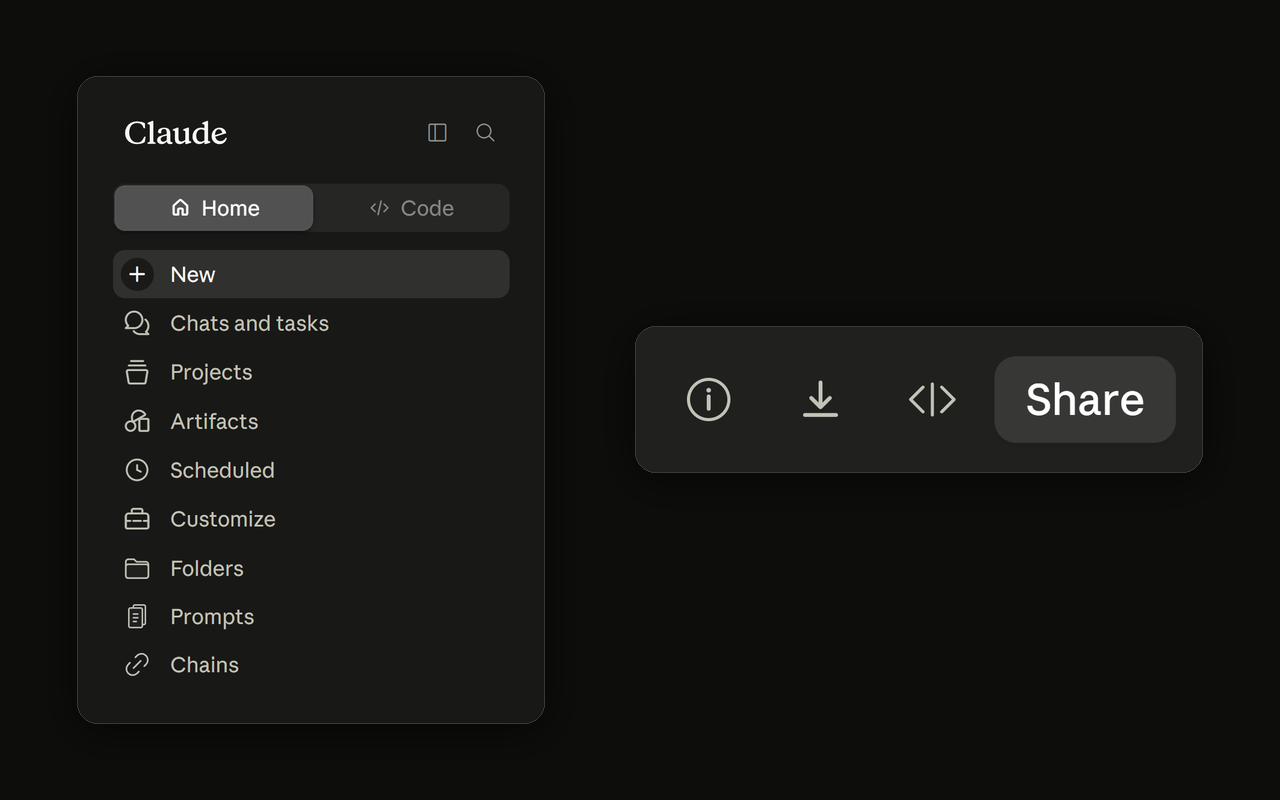
Task: Click the Scheduled clock icon
Action: click(137, 470)
